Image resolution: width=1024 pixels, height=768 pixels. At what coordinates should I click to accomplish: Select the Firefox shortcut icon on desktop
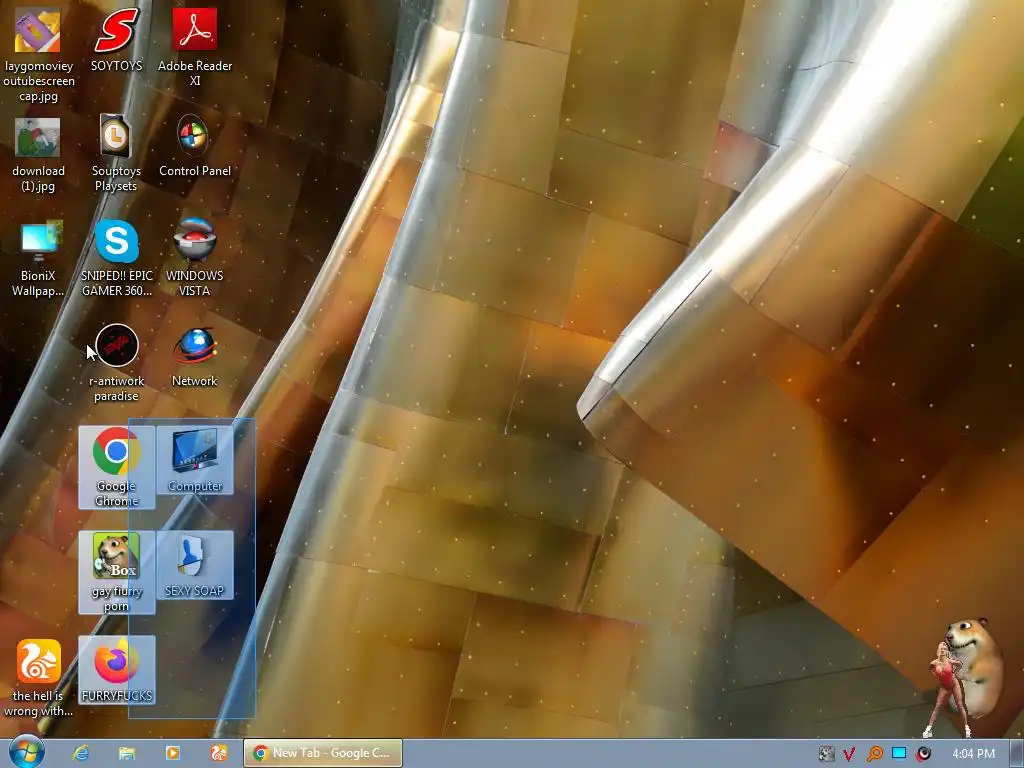coord(116,670)
